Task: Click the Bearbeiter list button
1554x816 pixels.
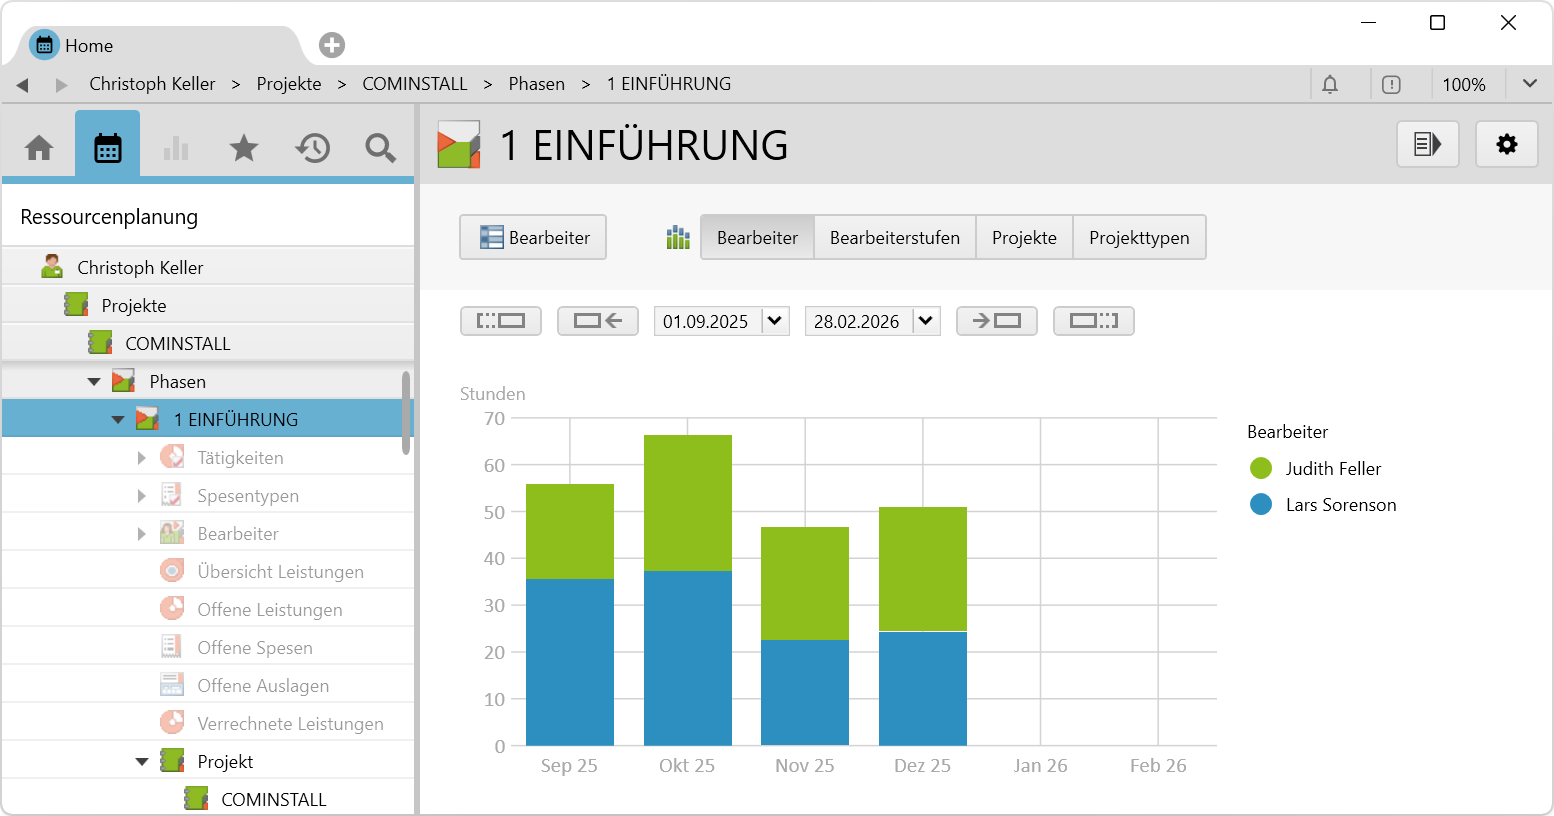Action: [x=533, y=238]
